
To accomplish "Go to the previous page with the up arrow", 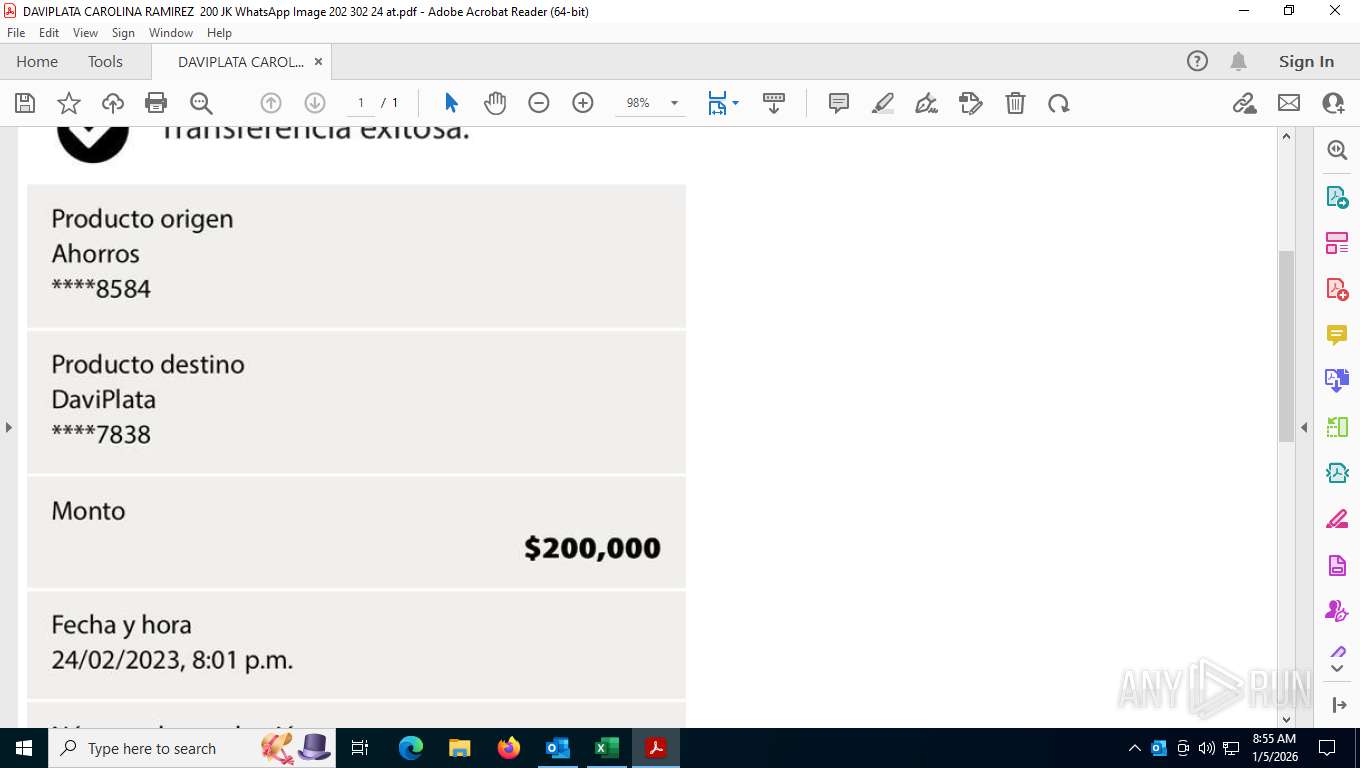I will (270, 103).
